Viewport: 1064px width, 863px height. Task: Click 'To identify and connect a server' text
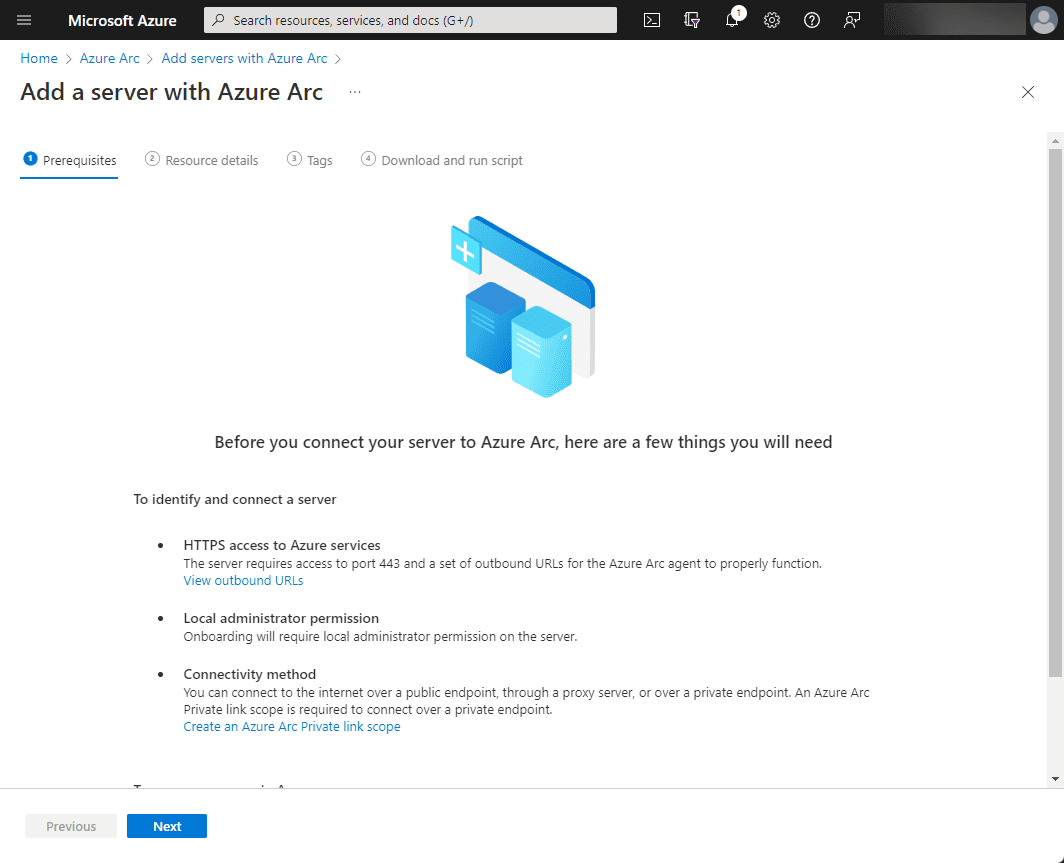click(235, 499)
